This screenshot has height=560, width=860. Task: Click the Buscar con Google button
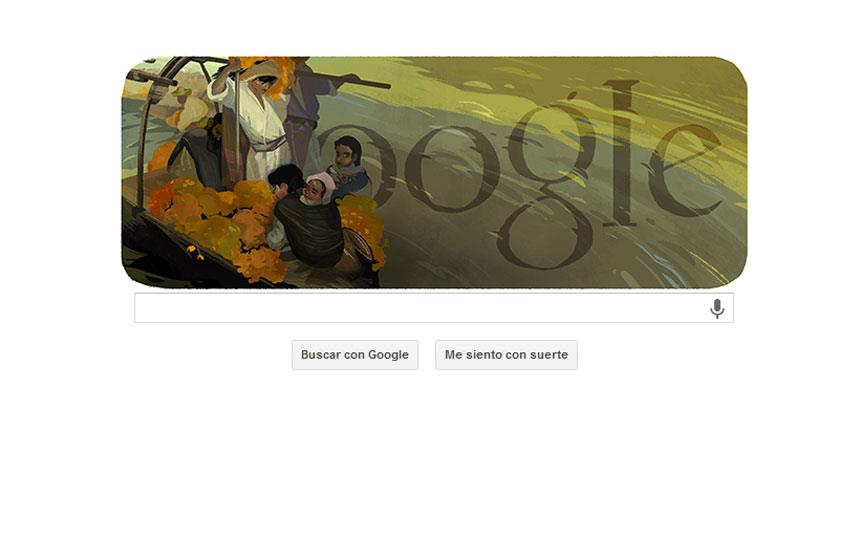[355, 355]
